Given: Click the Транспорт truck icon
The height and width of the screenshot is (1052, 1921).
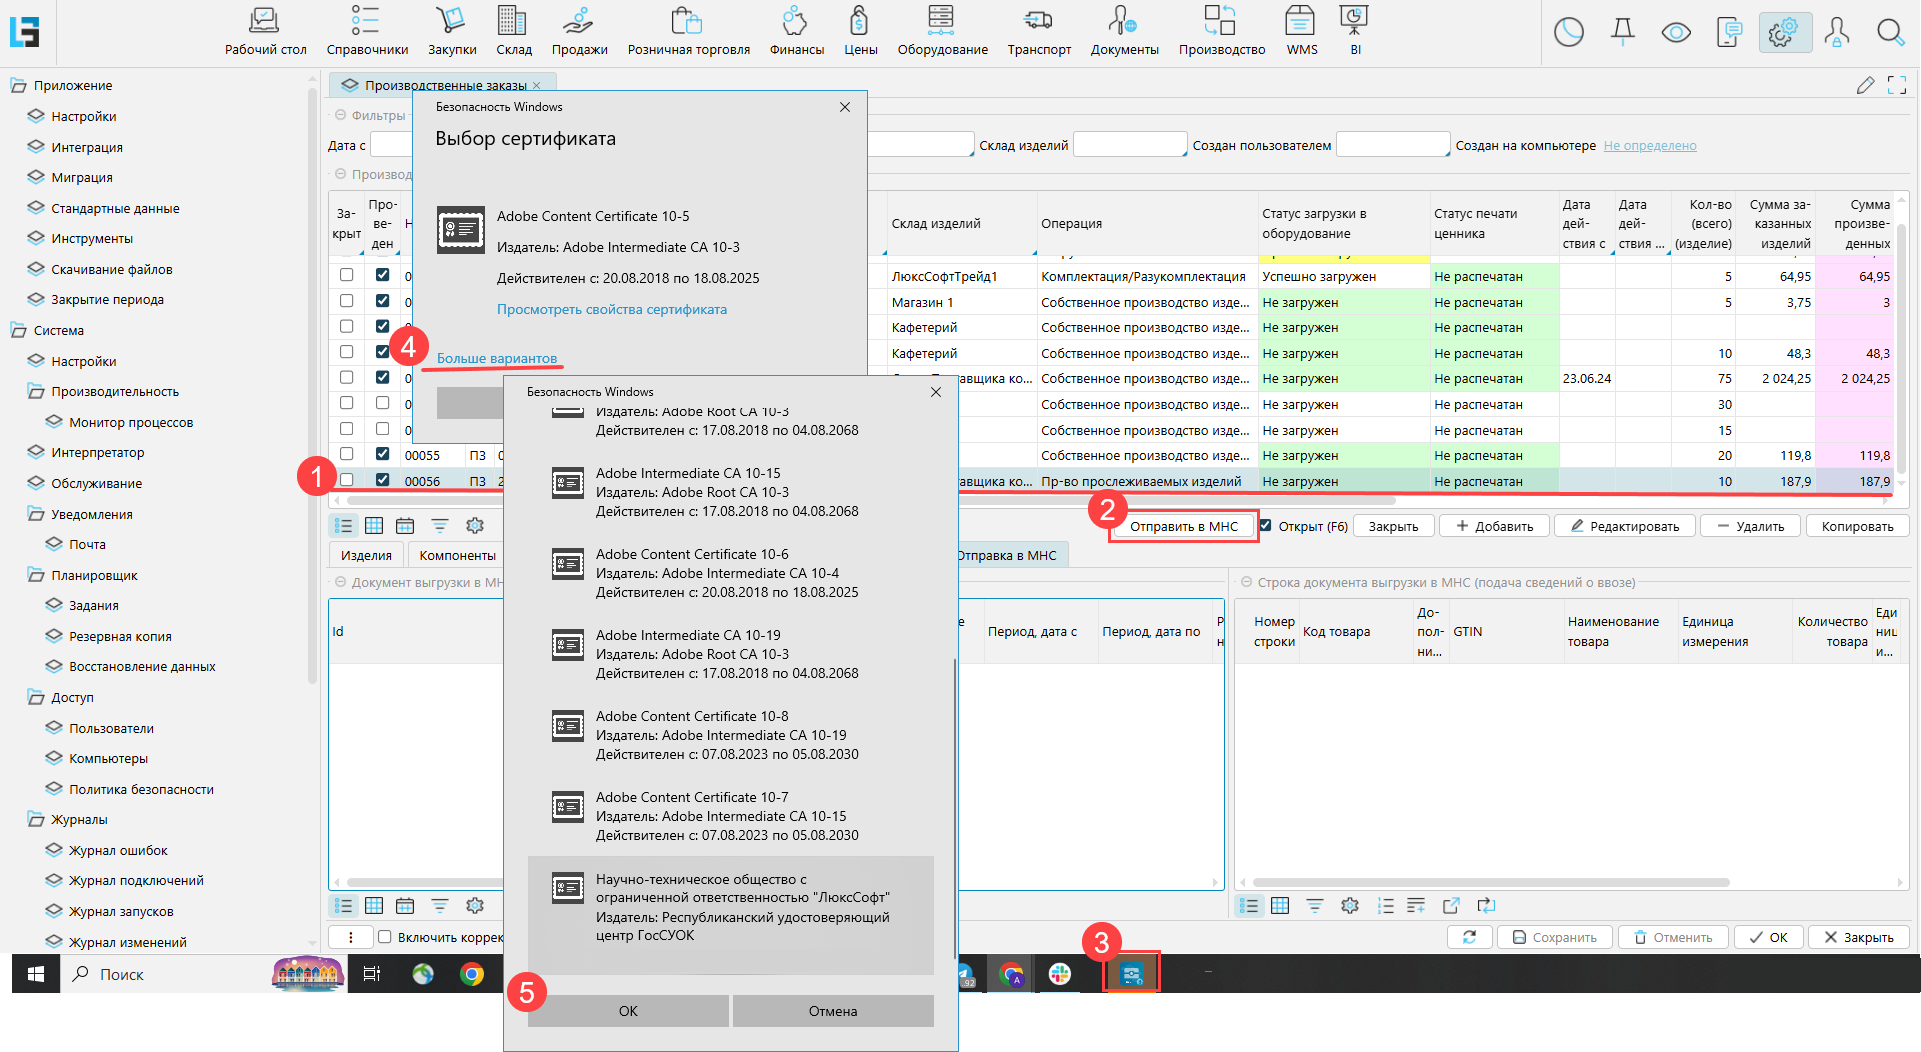Looking at the screenshot, I should [x=1038, y=22].
